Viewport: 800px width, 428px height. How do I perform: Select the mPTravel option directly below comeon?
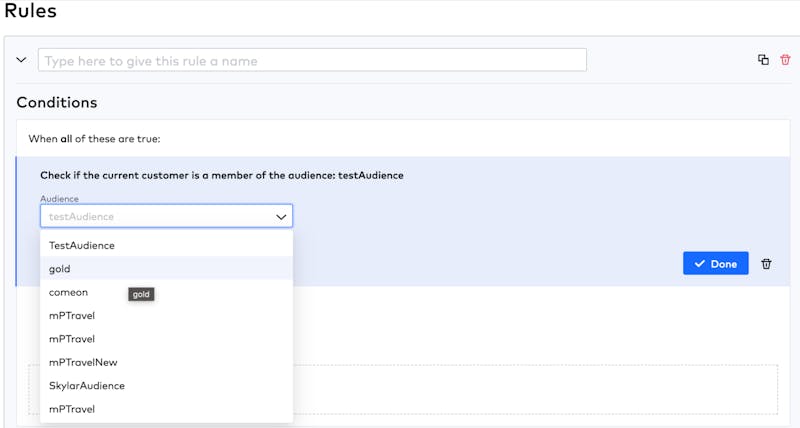tap(166, 316)
